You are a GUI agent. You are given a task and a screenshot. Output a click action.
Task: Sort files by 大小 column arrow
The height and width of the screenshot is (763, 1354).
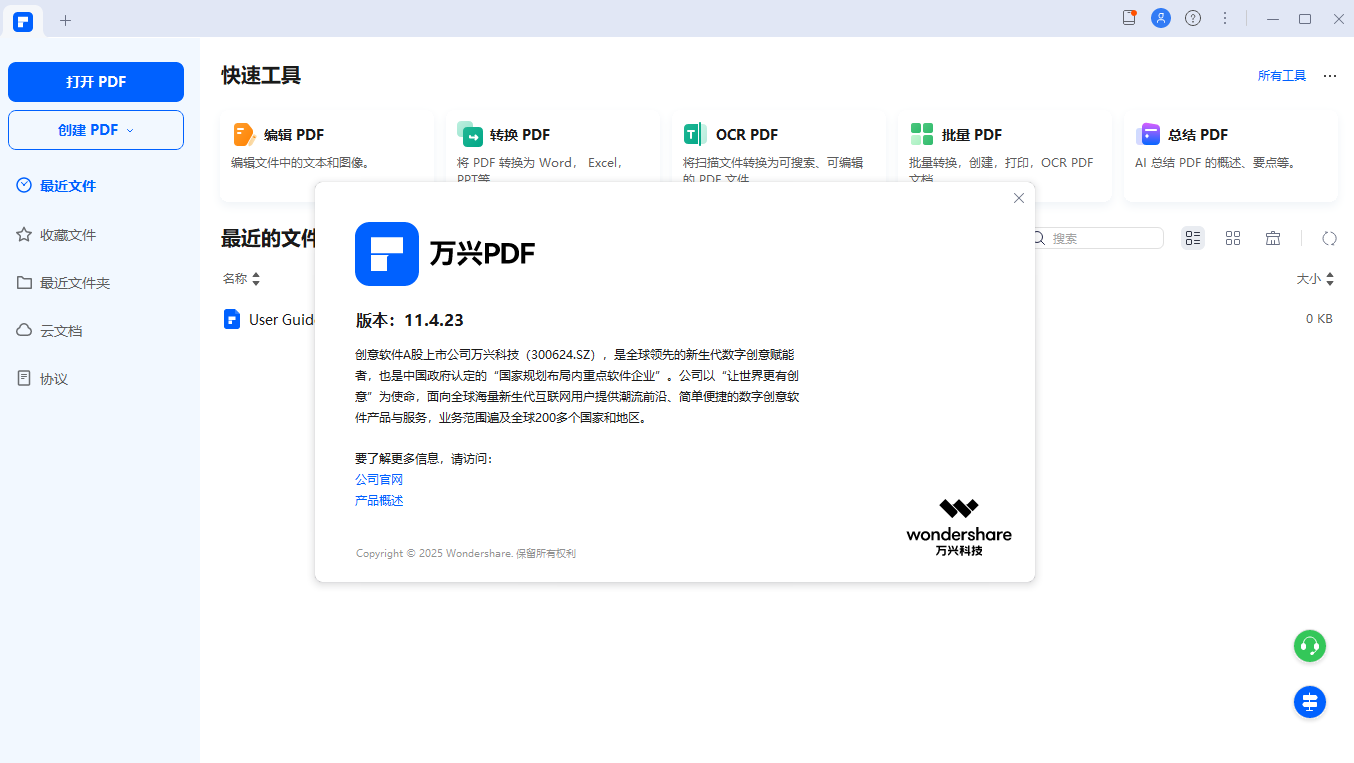pyautogui.click(x=1329, y=279)
